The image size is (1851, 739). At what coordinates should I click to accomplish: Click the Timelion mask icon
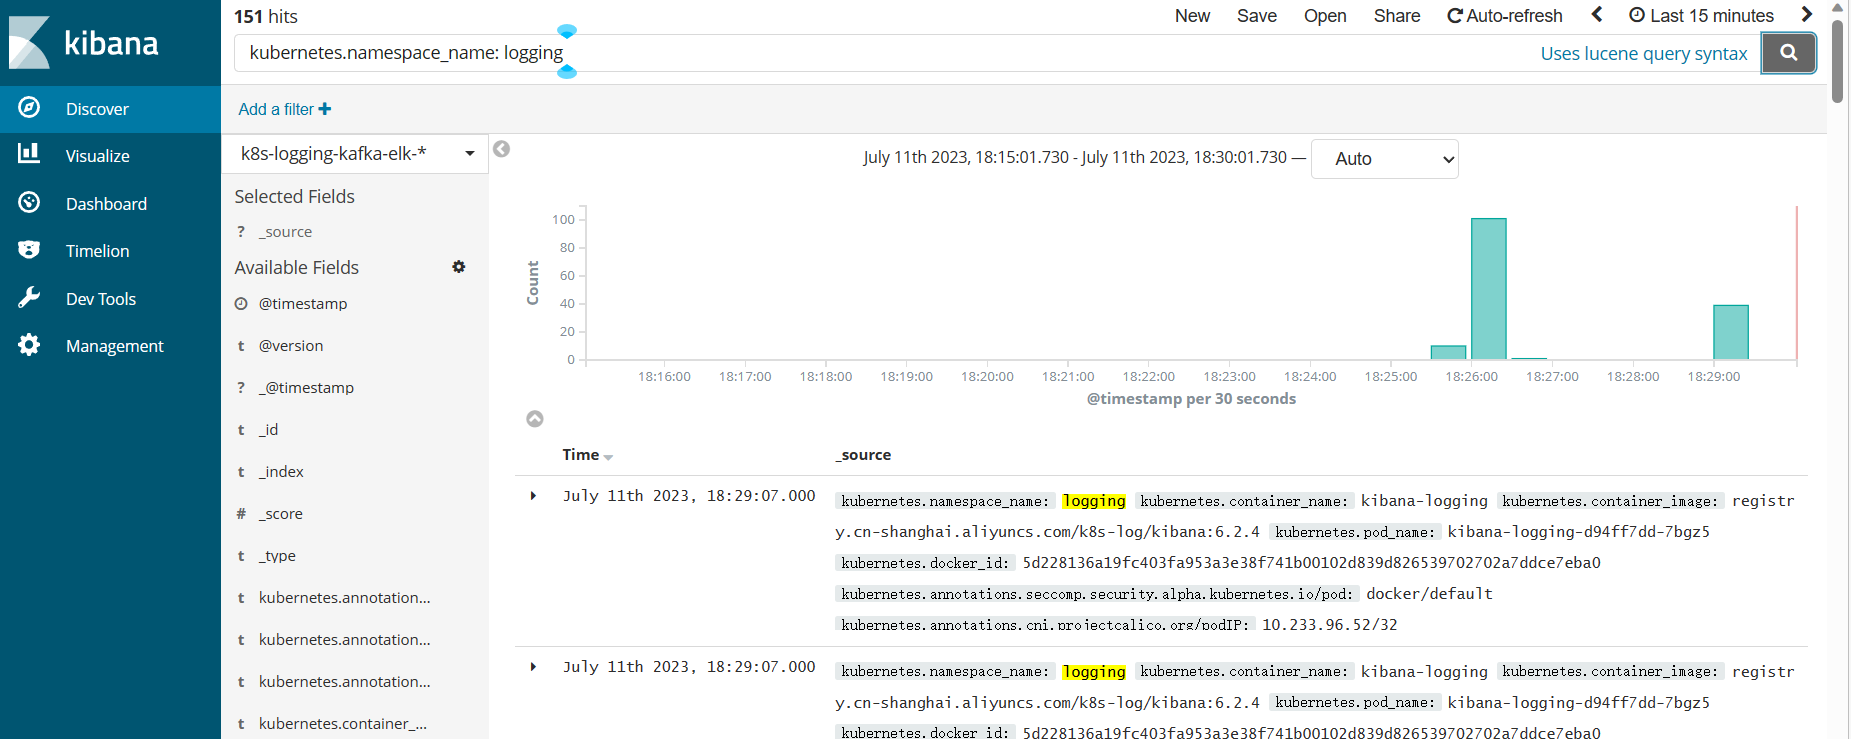pos(29,249)
